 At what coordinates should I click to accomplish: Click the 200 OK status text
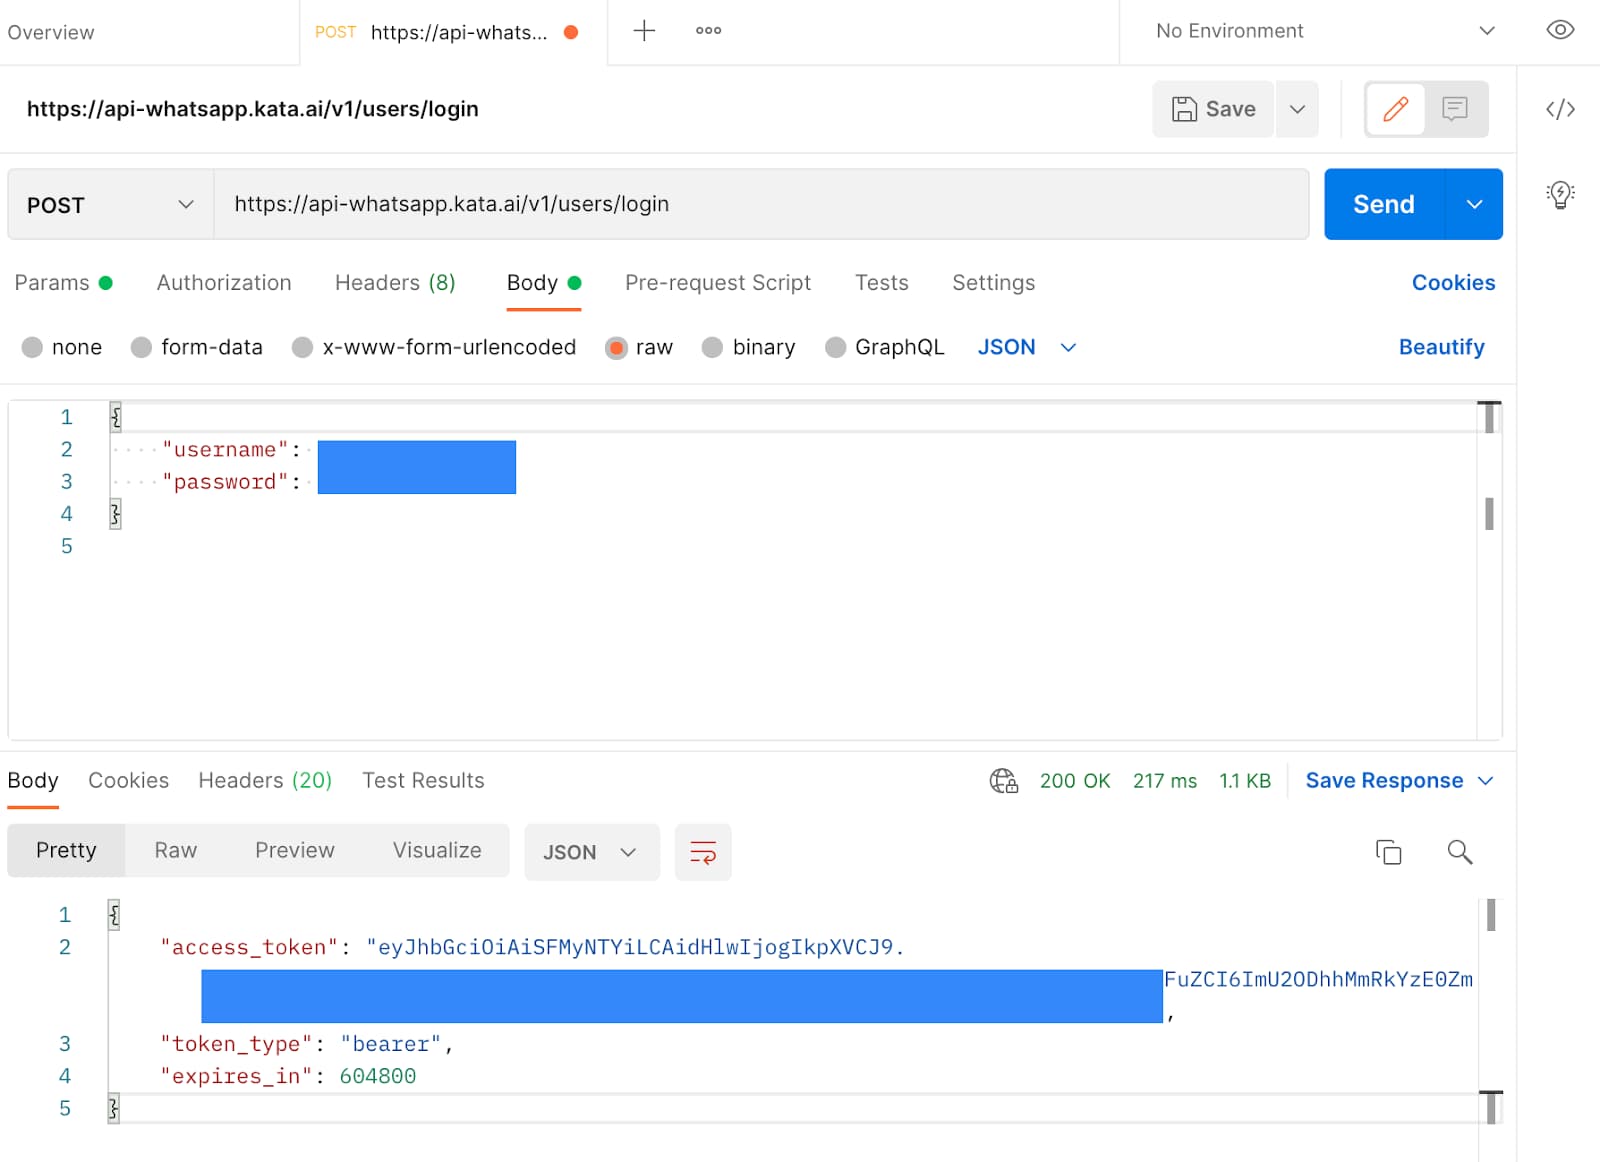(1075, 781)
